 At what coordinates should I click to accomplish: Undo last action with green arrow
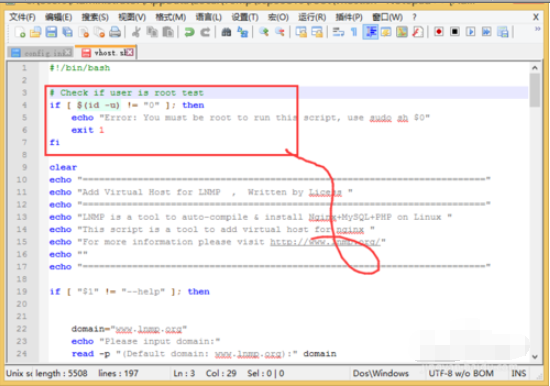pyautogui.click(x=189, y=32)
